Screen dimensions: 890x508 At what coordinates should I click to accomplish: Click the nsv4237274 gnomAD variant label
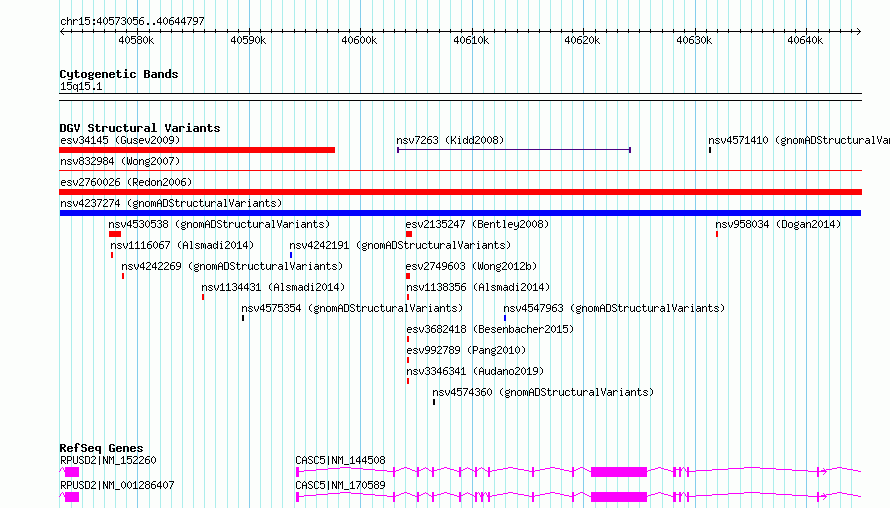(171, 203)
